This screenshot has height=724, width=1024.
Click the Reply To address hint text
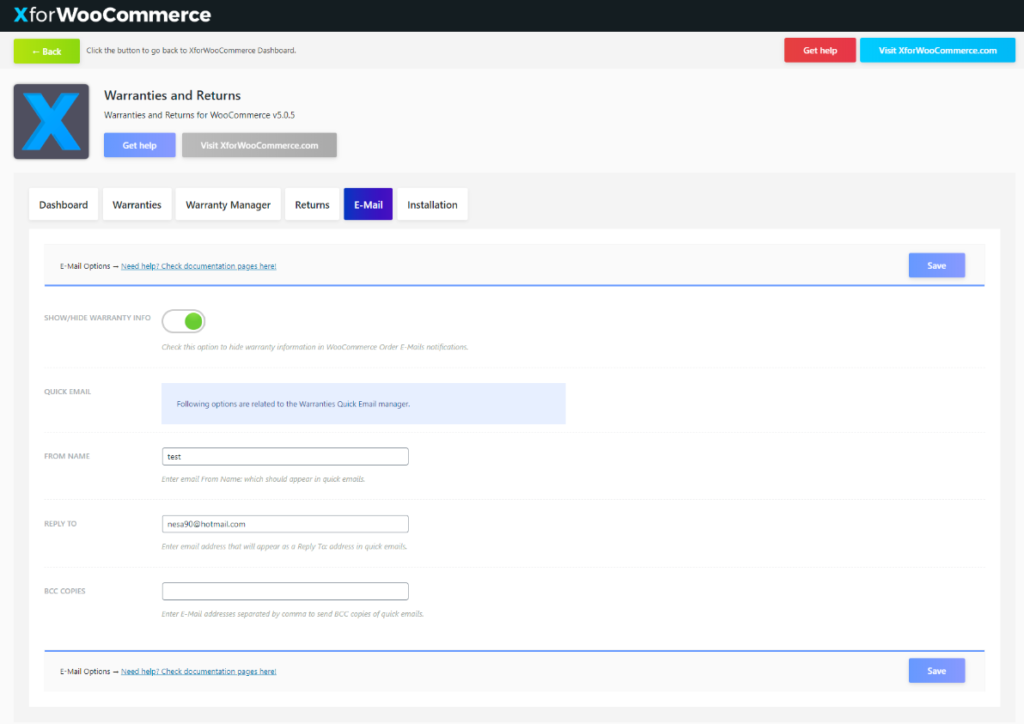[x=284, y=546]
